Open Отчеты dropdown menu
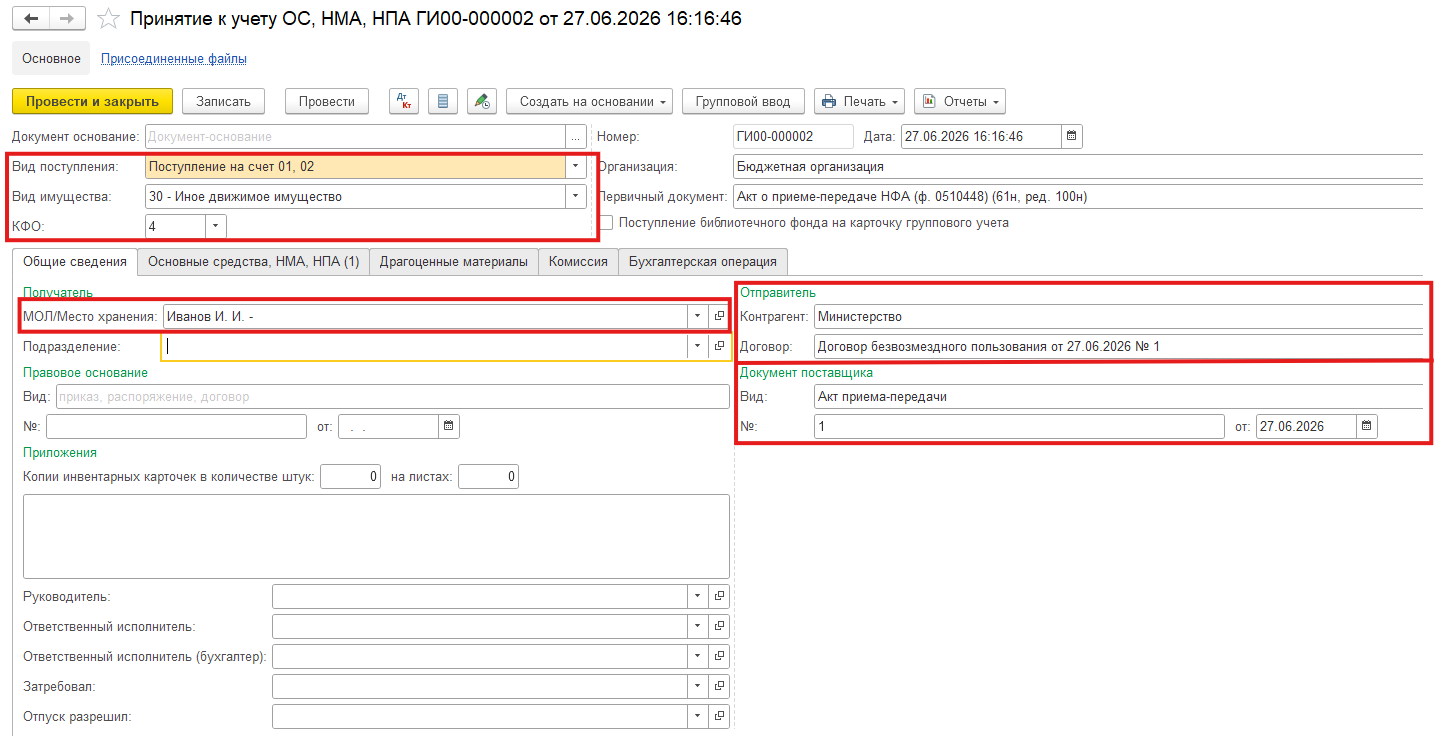 click(x=960, y=101)
